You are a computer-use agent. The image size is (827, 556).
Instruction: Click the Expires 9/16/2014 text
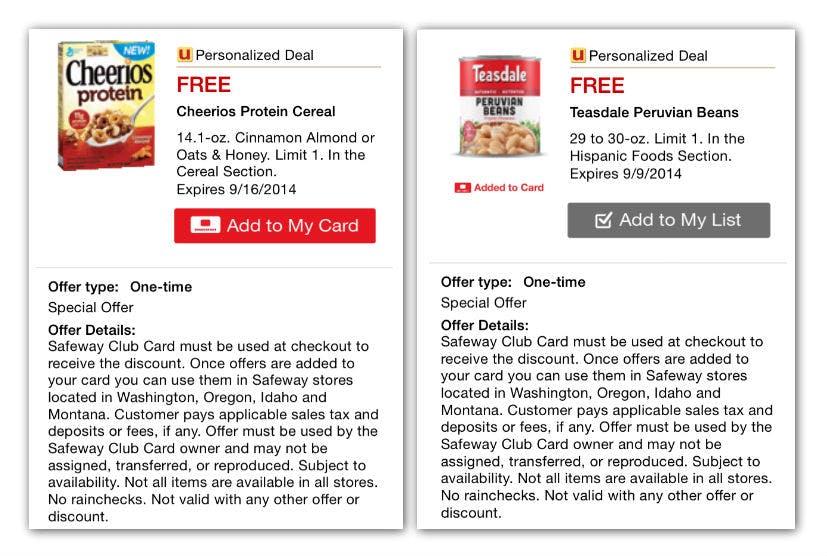point(236,189)
